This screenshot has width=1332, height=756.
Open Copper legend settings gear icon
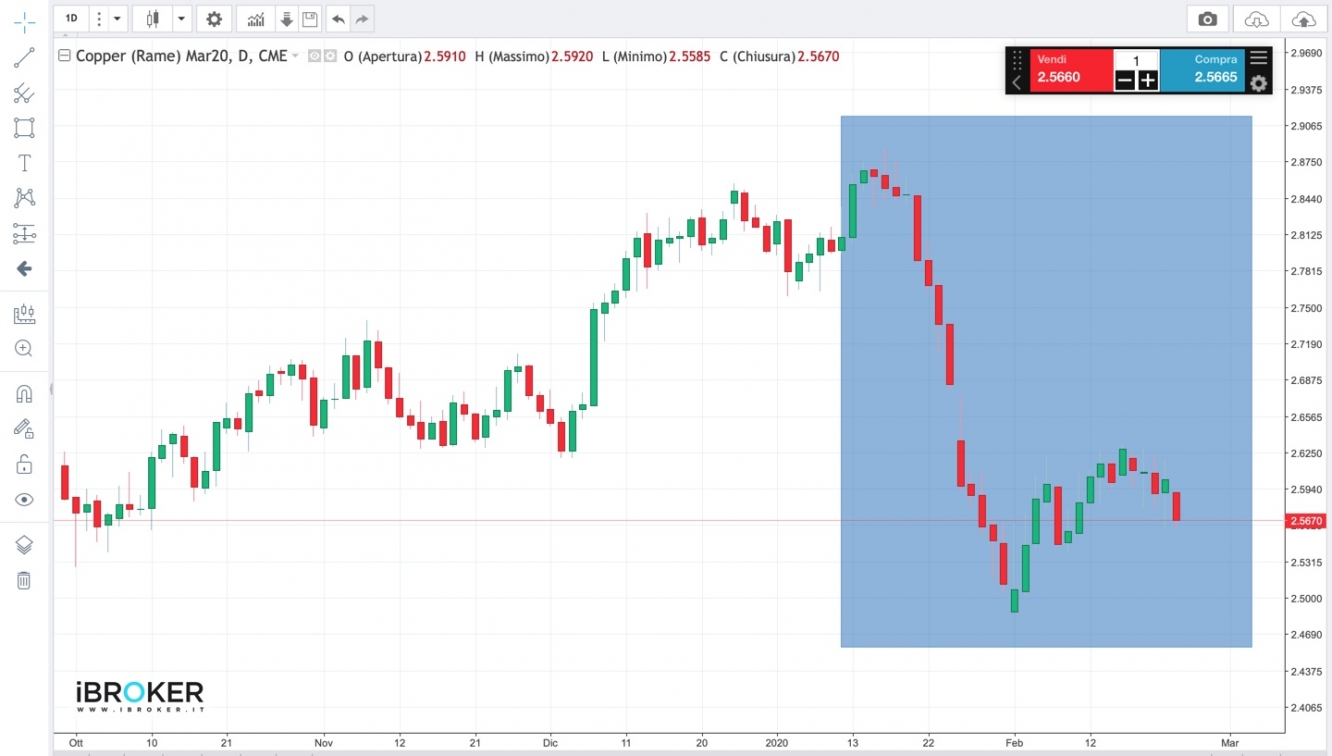[x=331, y=57]
